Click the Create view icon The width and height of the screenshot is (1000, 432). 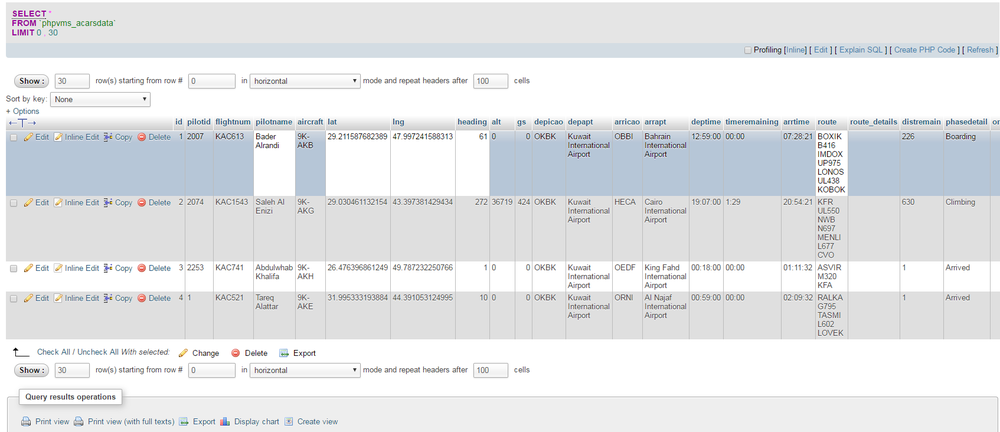point(289,422)
